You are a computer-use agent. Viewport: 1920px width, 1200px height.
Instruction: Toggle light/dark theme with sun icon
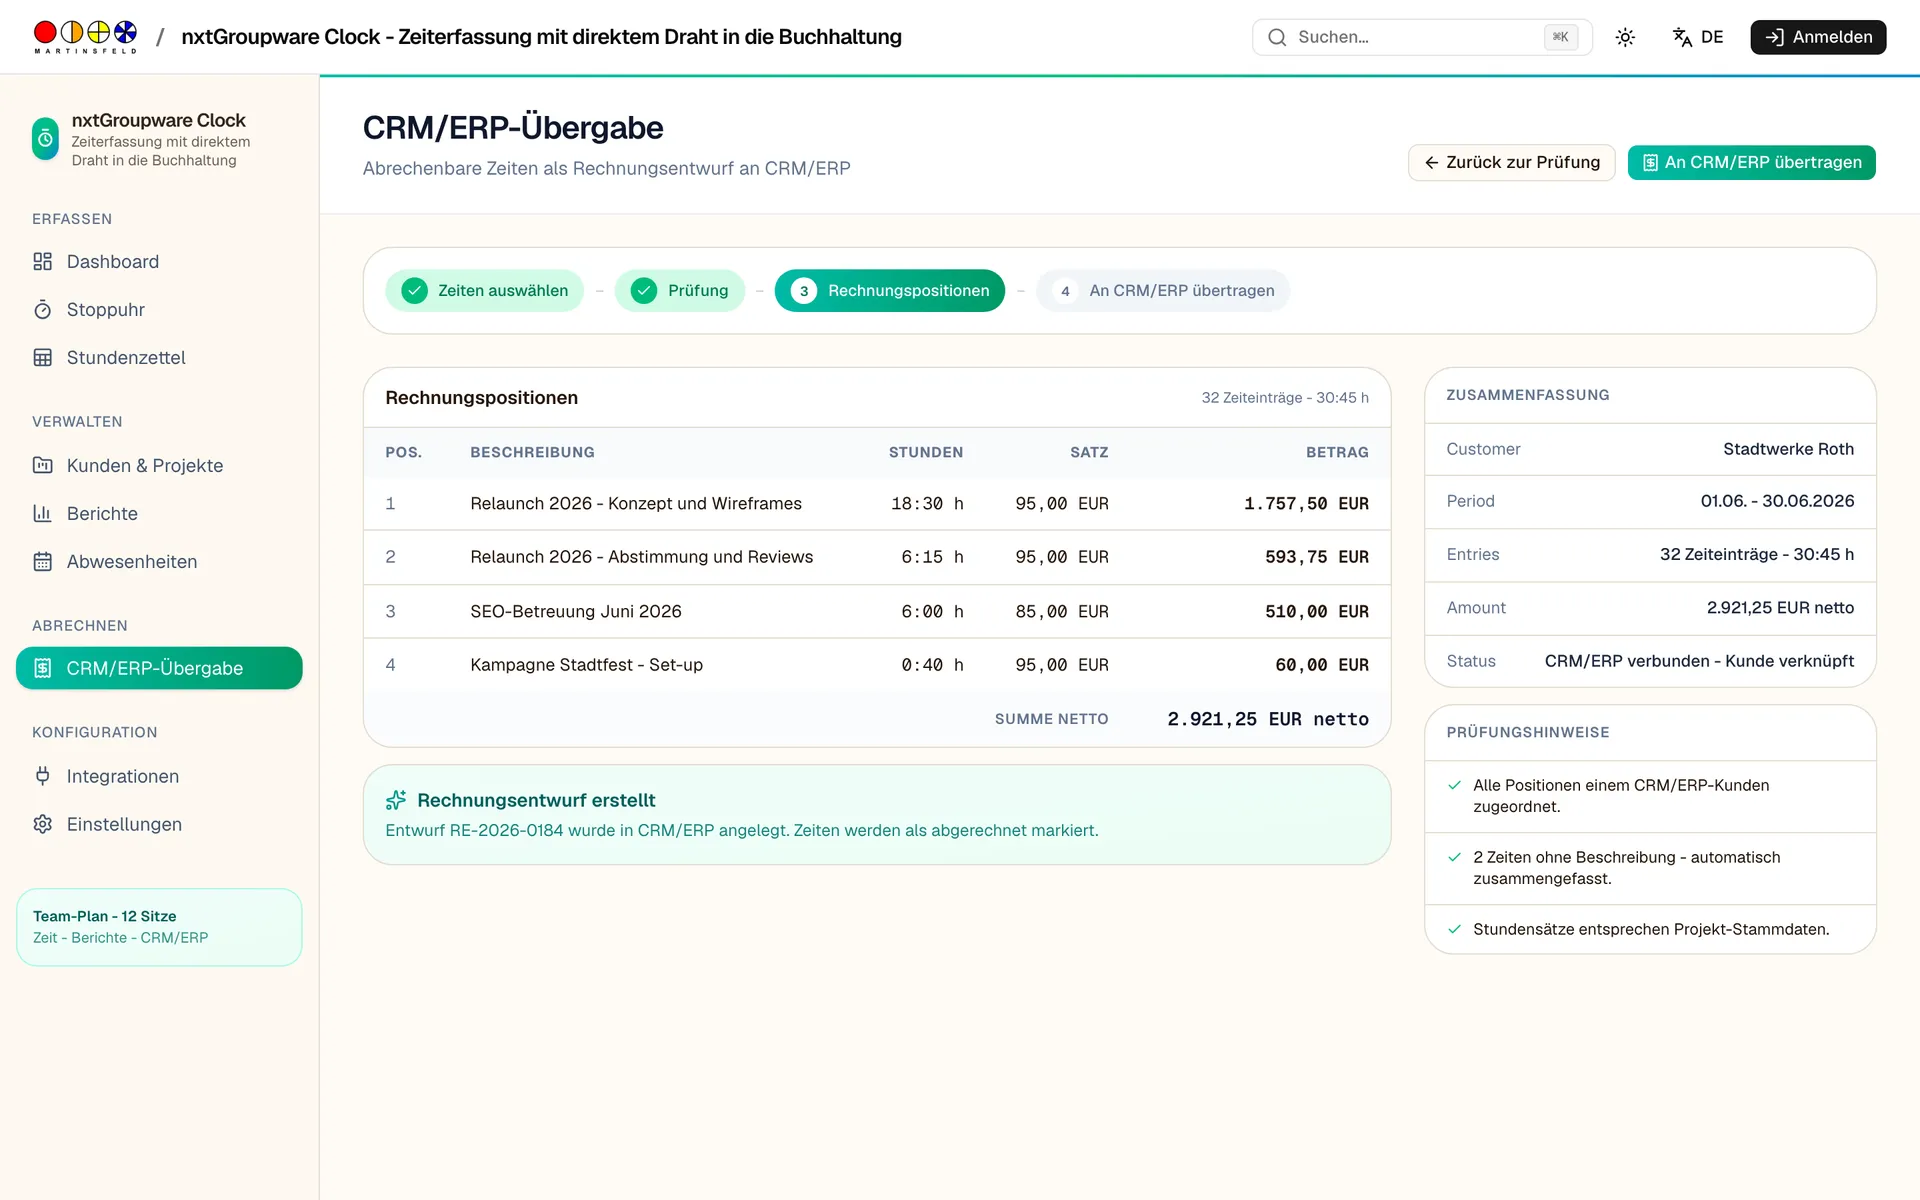pyautogui.click(x=1625, y=37)
